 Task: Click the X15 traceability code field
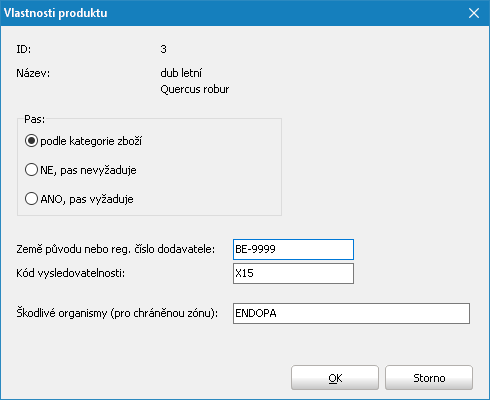point(293,274)
